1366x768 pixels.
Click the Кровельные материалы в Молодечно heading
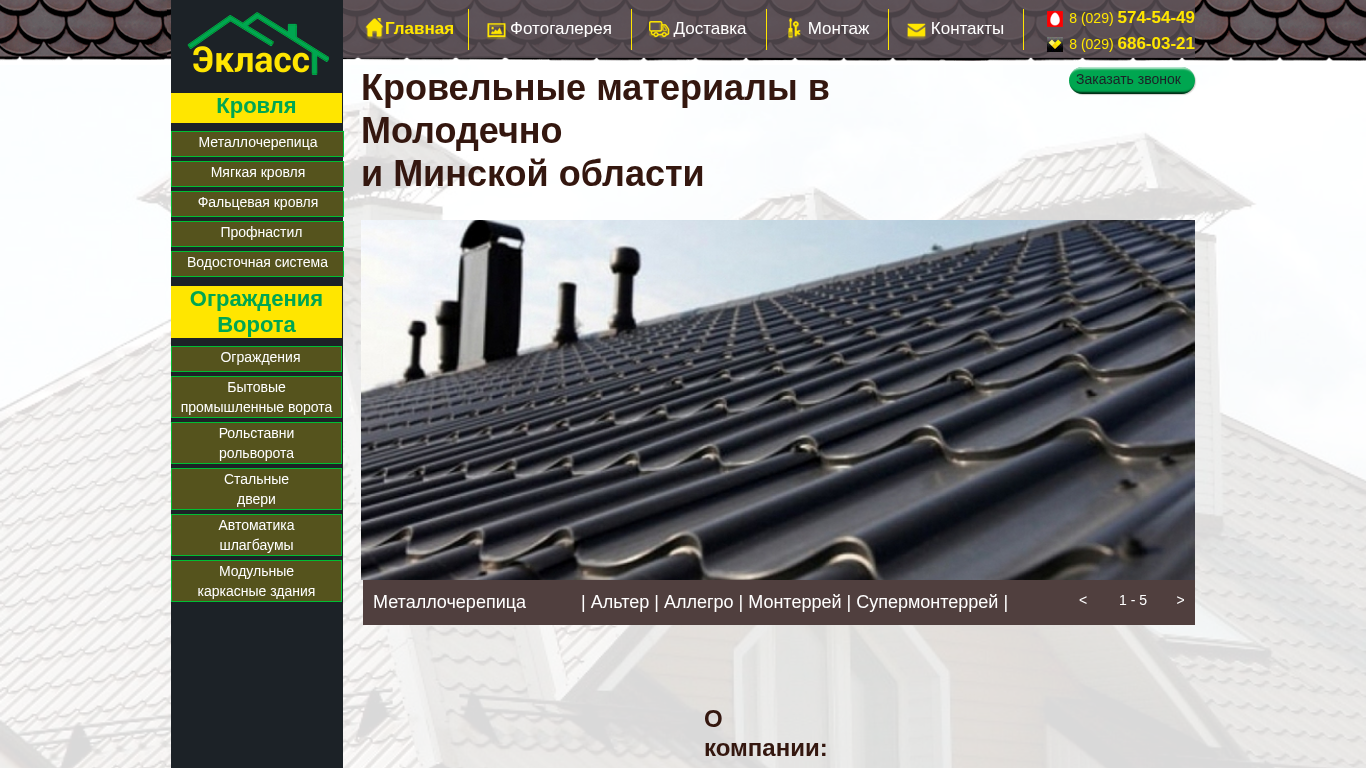(595, 131)
